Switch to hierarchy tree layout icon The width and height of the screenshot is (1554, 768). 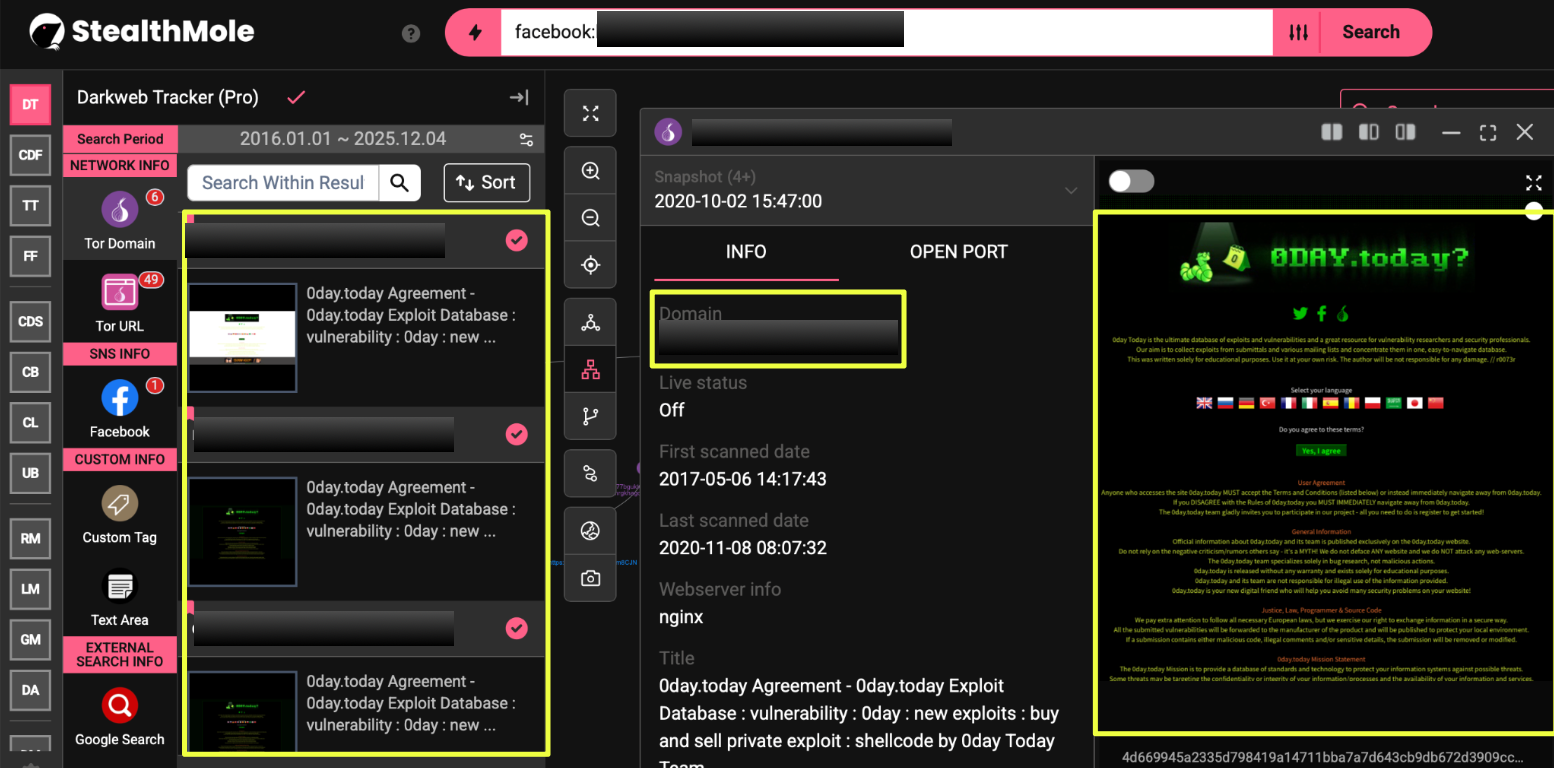click(x=590, y=371)
